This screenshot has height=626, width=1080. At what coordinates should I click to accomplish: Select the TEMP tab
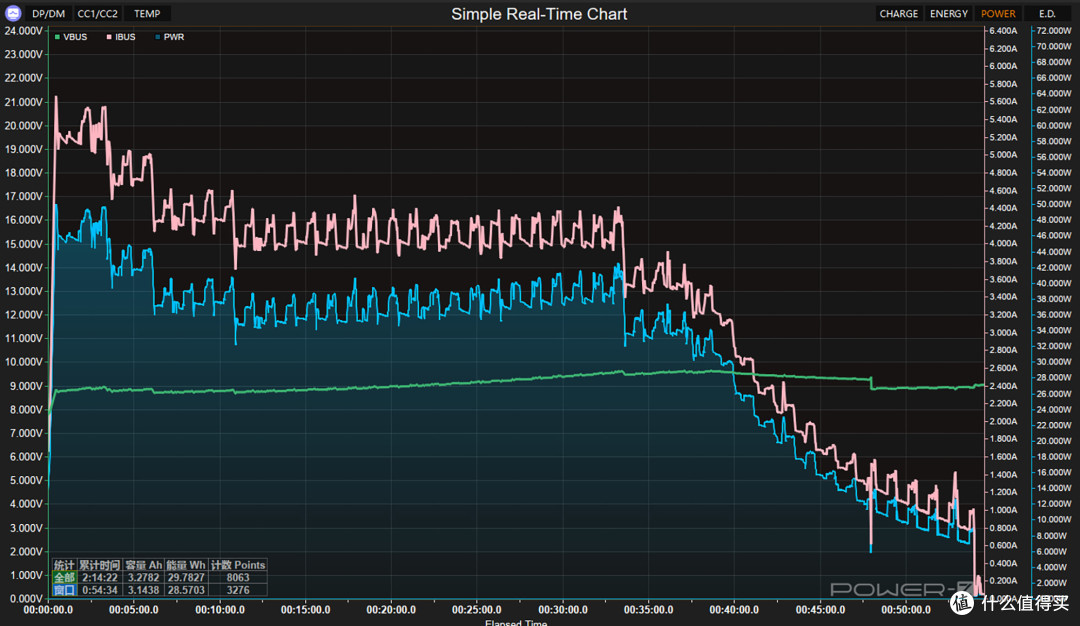coord(147,14)
